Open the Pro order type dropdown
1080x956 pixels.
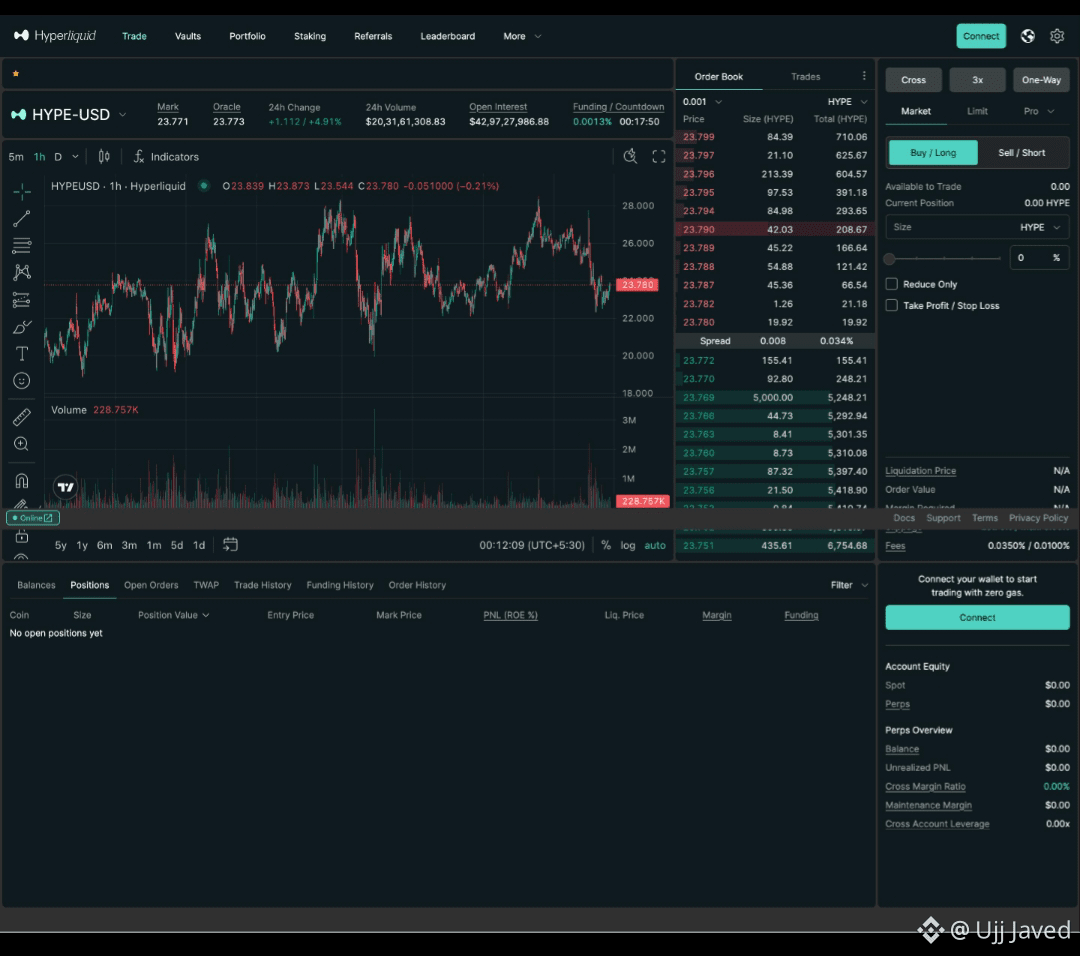pyautogui.click(x=1038, y=111)
